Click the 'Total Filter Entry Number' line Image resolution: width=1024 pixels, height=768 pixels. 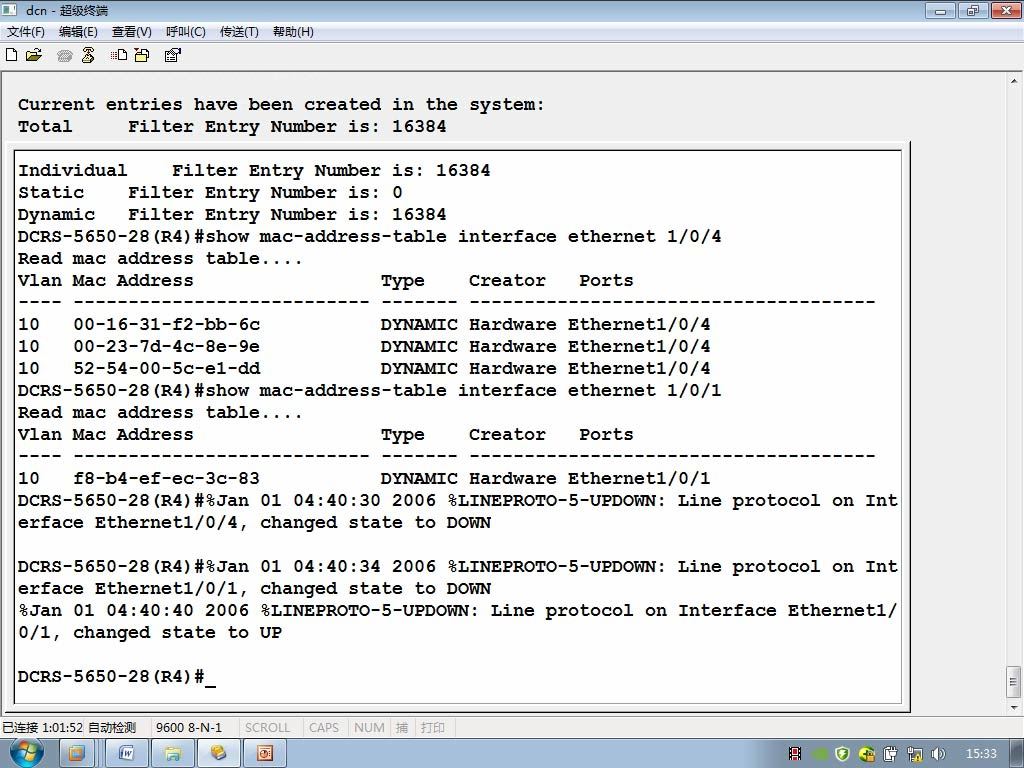(232, 127)
